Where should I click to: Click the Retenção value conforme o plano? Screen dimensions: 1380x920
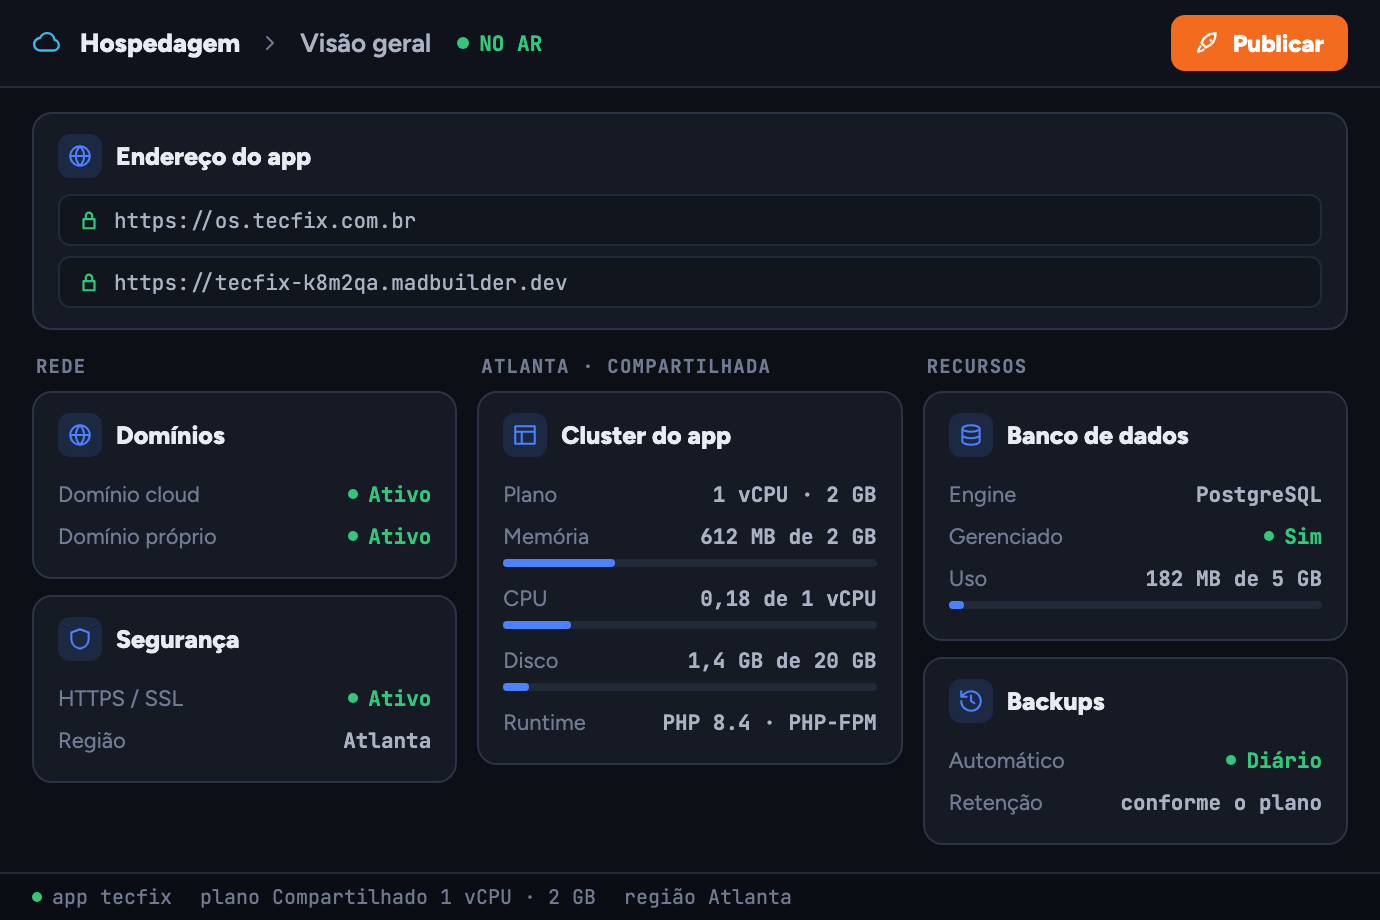(x=1221, y=802)
